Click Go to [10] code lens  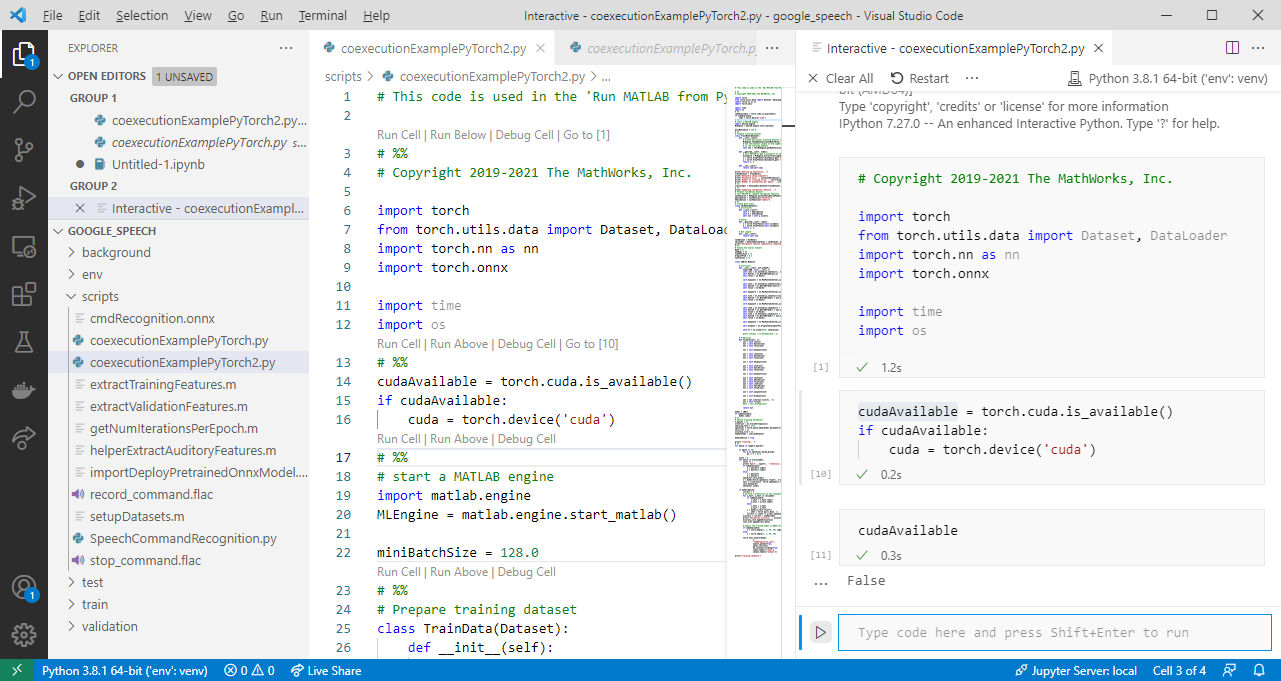click(592, 344)
